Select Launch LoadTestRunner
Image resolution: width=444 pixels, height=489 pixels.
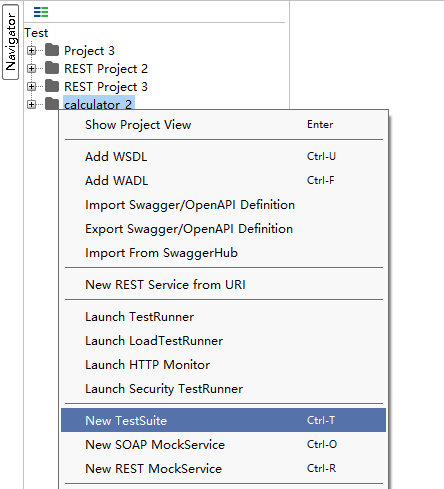point(223,341)
